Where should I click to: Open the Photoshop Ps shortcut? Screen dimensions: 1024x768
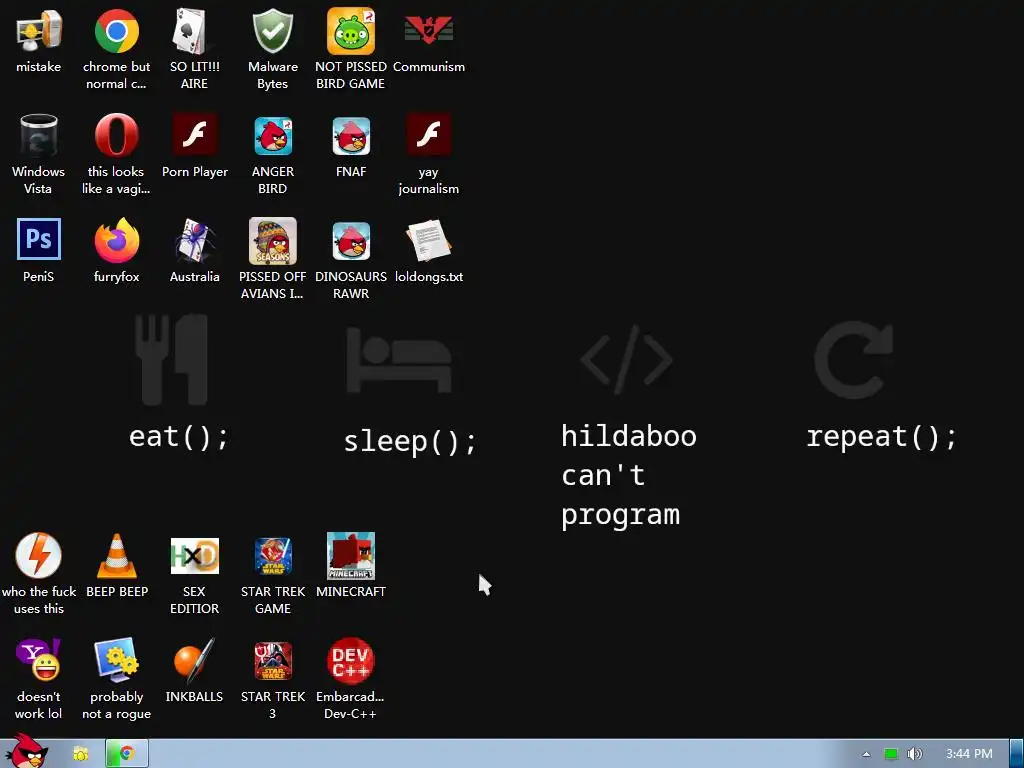[39, 239]
